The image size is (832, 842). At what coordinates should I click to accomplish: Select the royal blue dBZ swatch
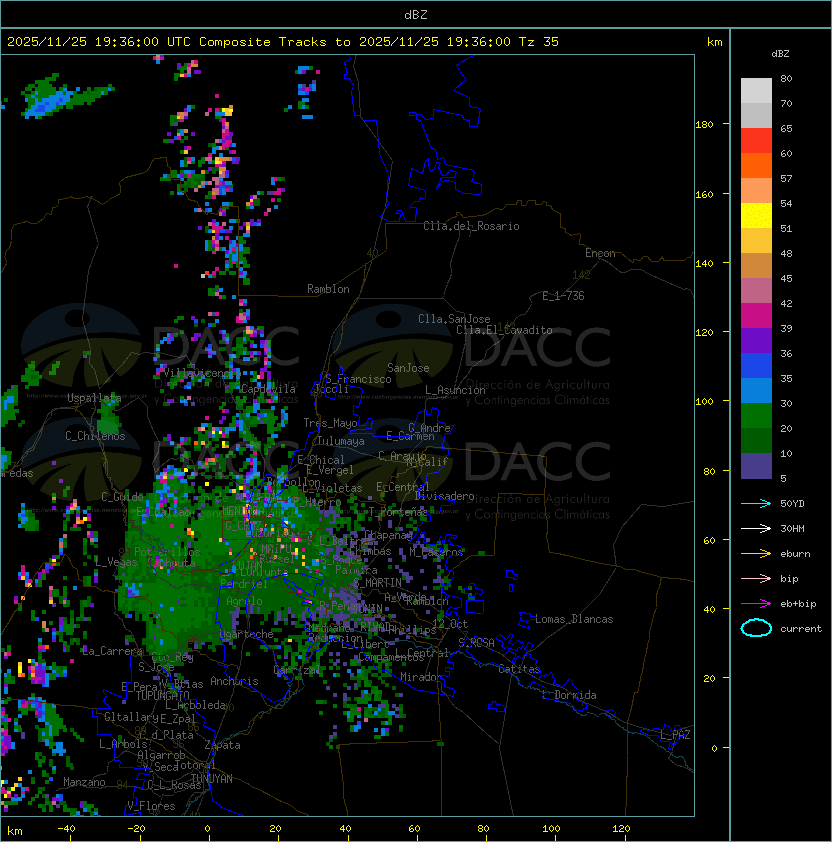(x=756, y=365)
